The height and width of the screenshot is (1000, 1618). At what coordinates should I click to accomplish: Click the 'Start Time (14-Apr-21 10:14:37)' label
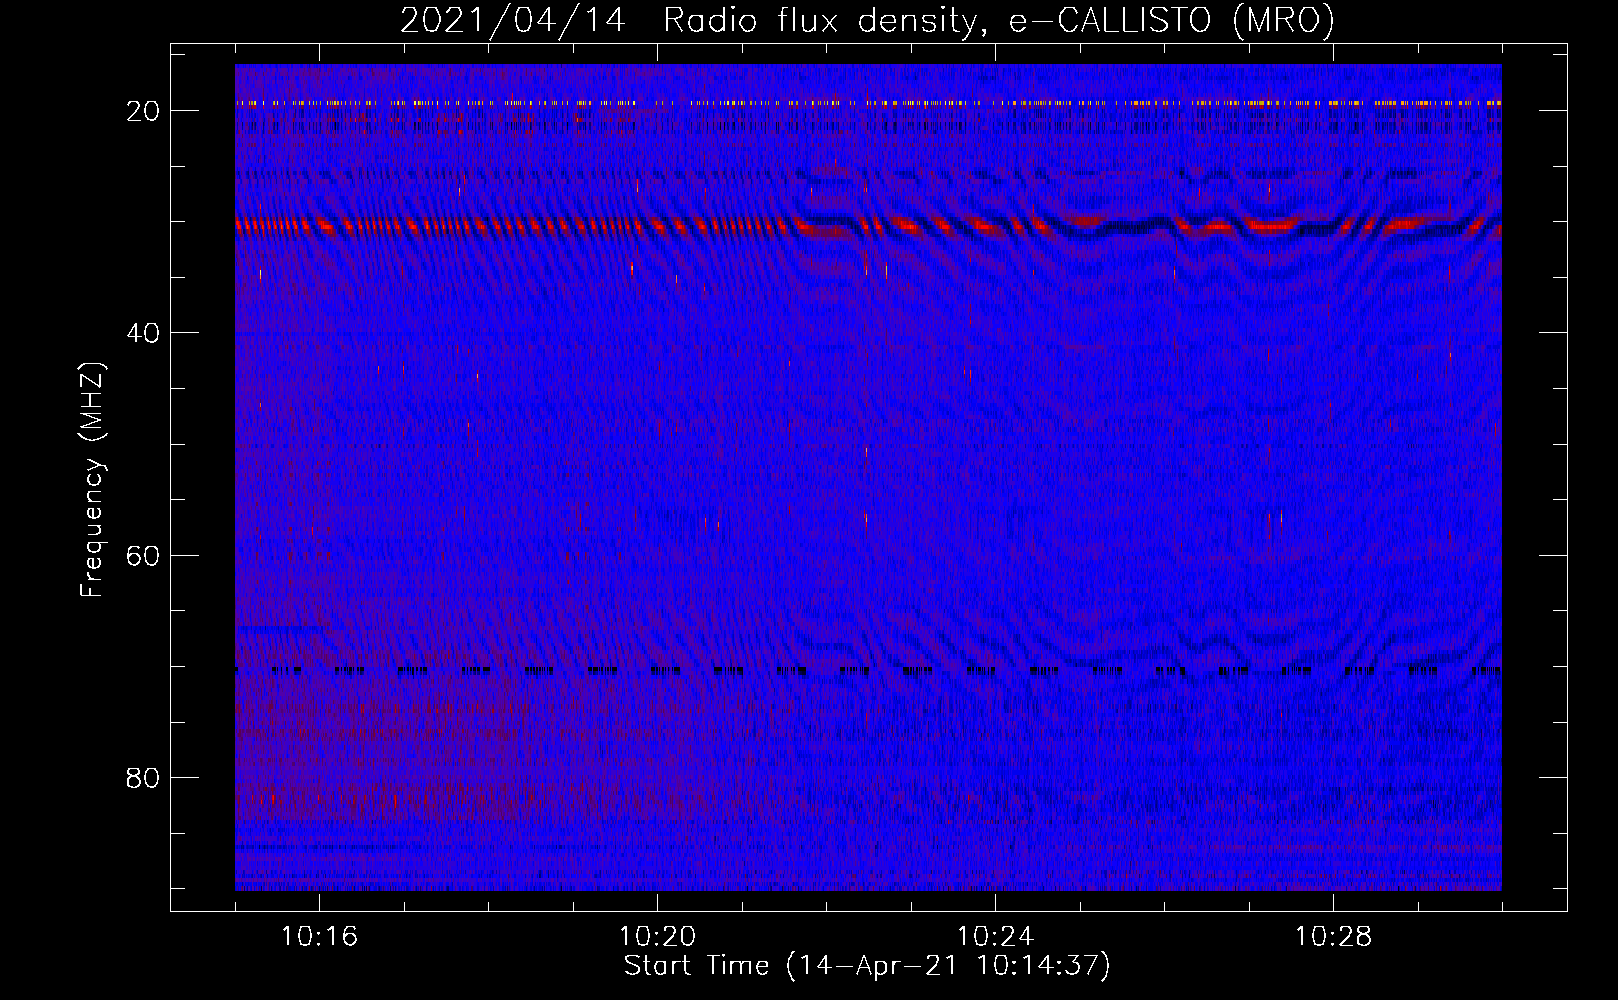coord(867,966)
